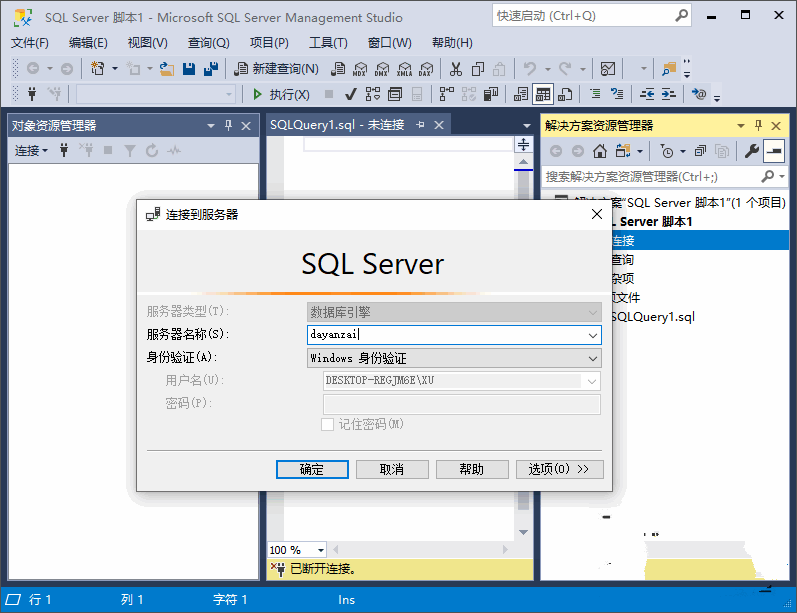Click Connect Object Explorer plug icon

pos(64,150)
